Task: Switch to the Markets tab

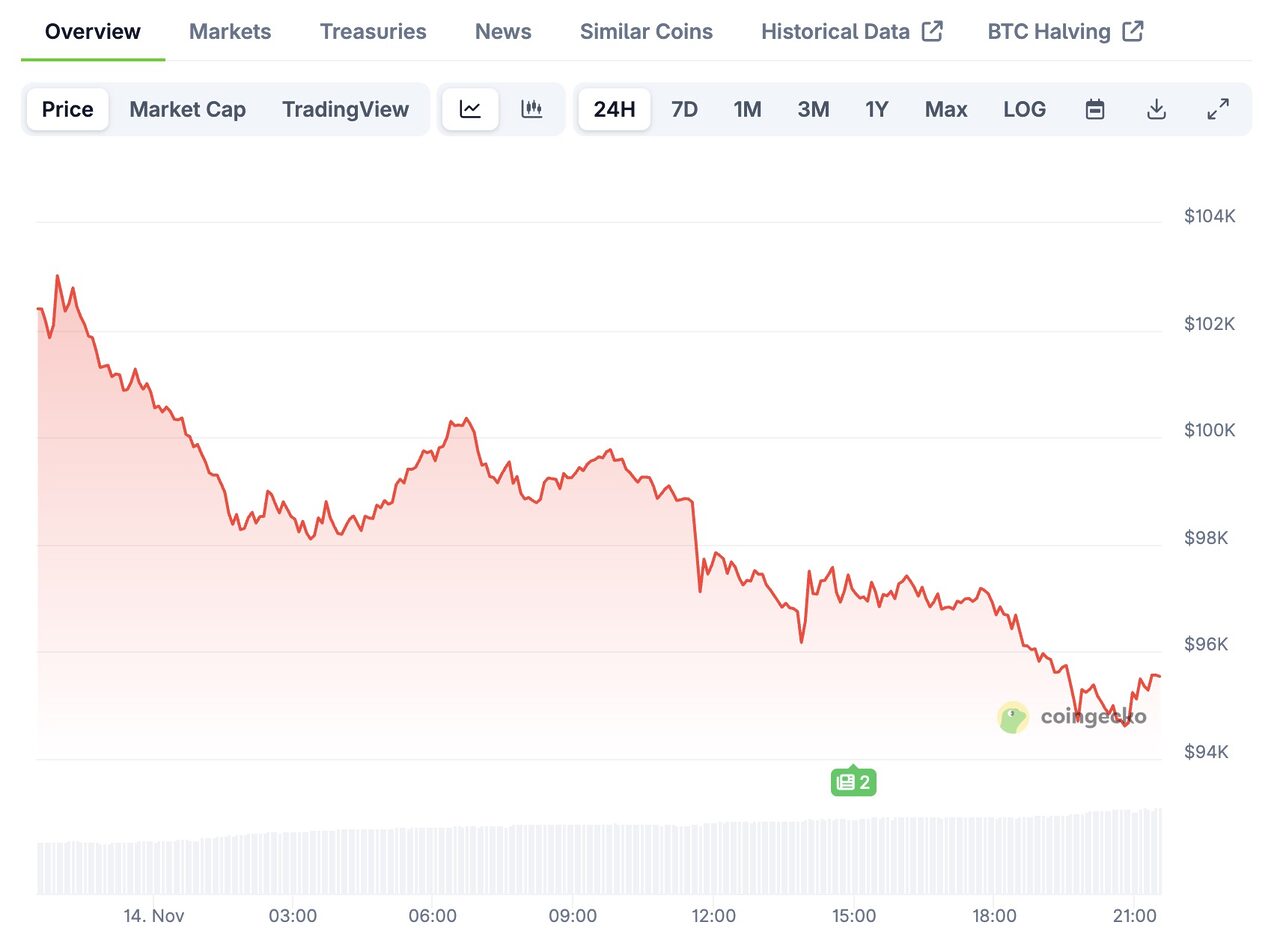Action: [230, 31]
